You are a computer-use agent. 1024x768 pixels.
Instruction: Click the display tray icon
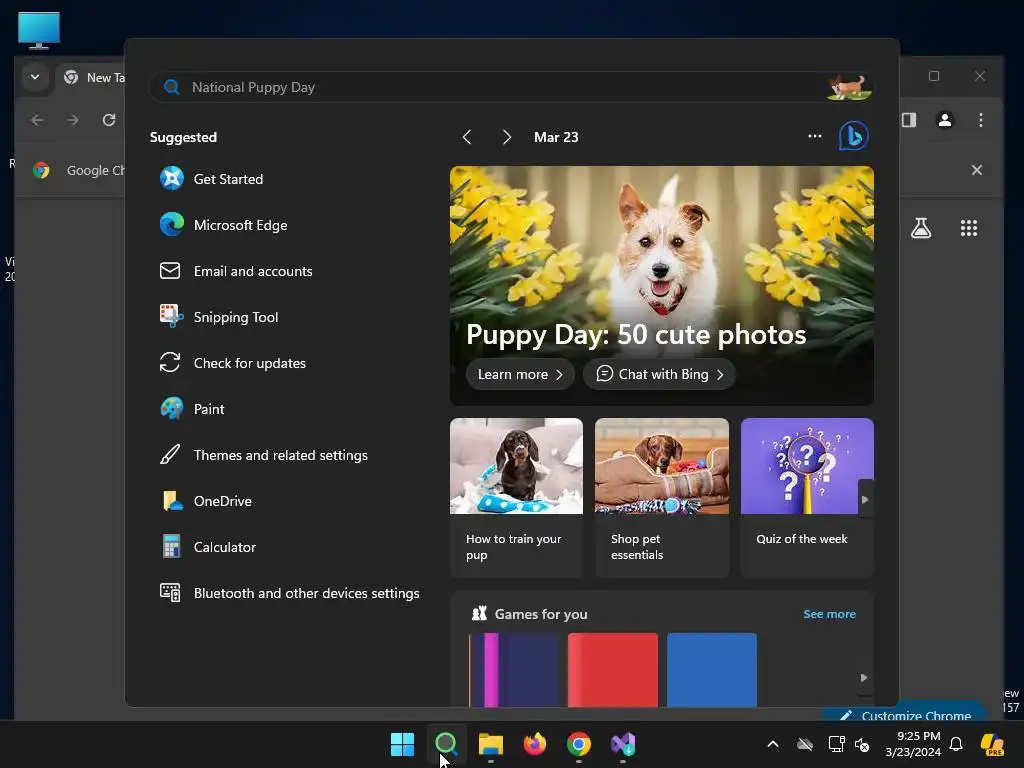click(836, 744)
